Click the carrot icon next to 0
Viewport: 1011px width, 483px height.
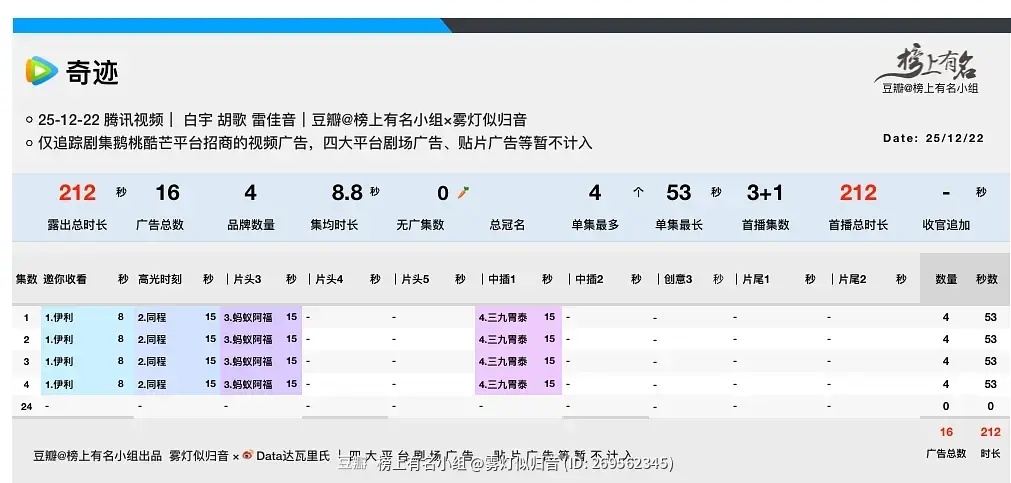pyautogui.click(x=462, y=192)
